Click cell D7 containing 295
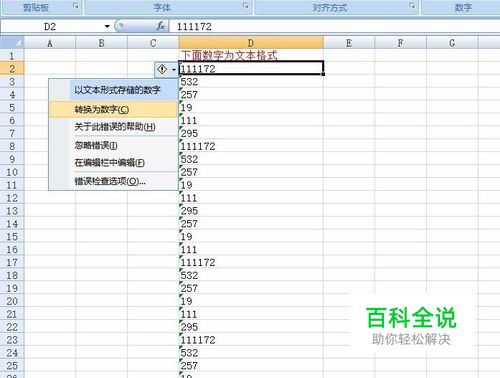Screen dimensions: 500x378 (x=251, y=133)
